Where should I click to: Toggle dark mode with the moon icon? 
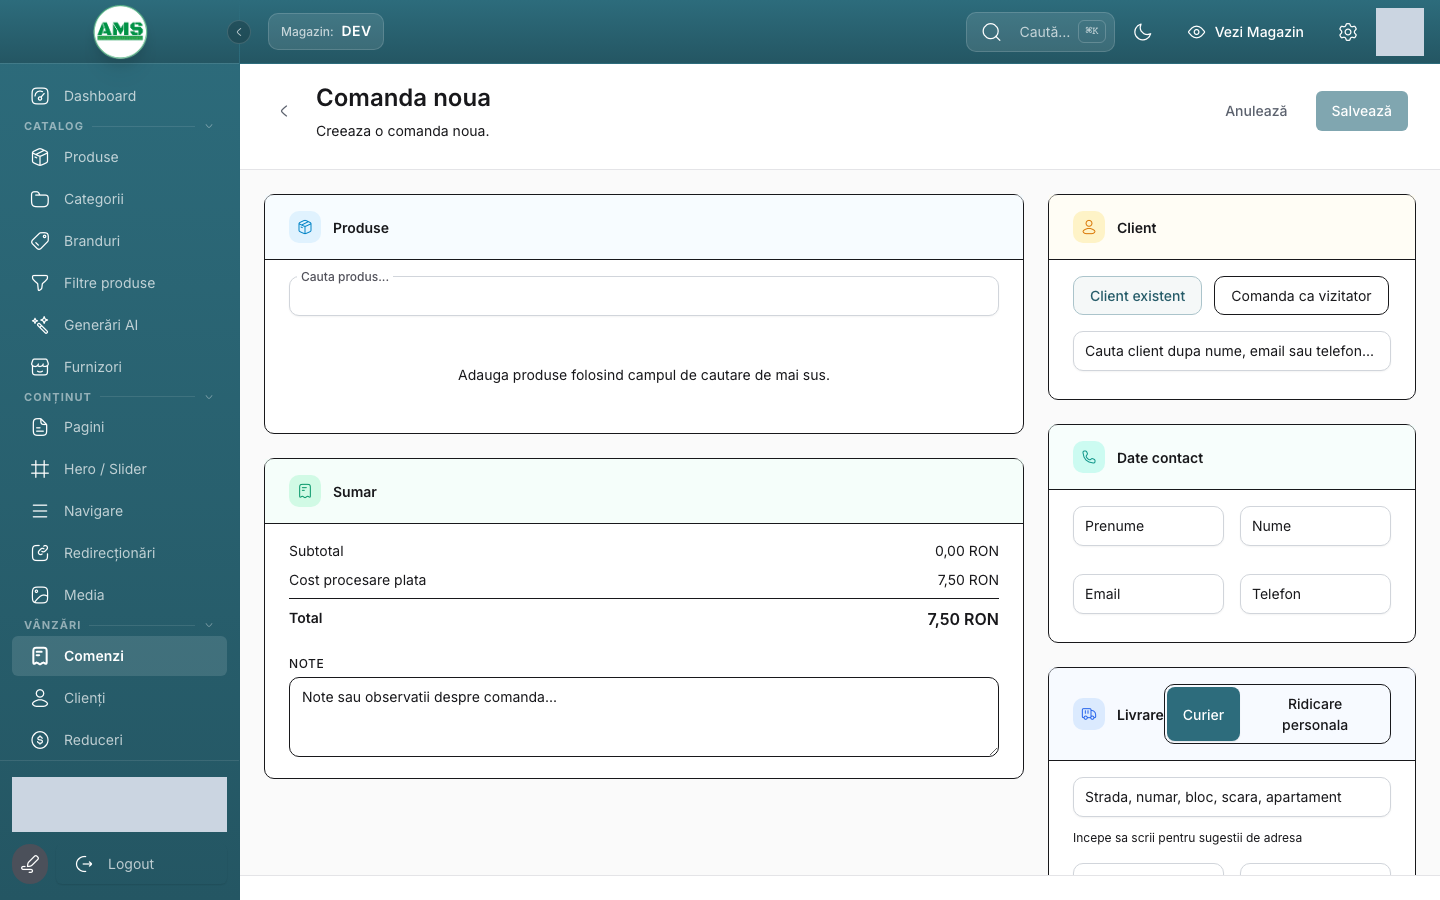(1143, 32)
